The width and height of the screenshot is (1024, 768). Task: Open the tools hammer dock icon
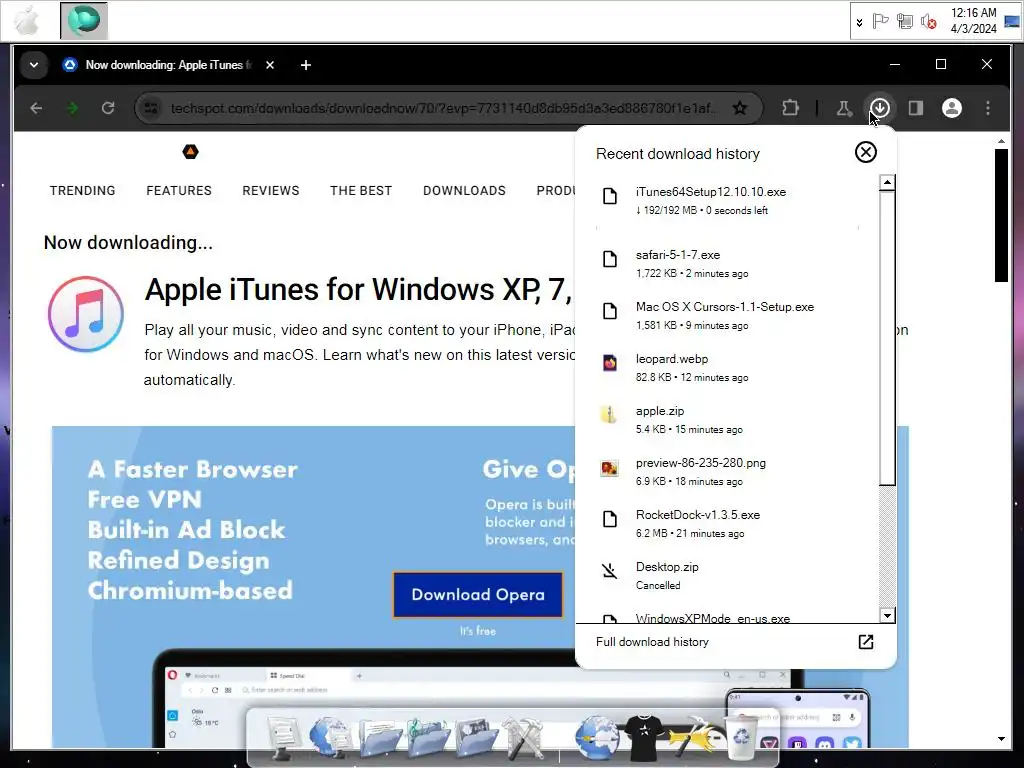point(523,738)
